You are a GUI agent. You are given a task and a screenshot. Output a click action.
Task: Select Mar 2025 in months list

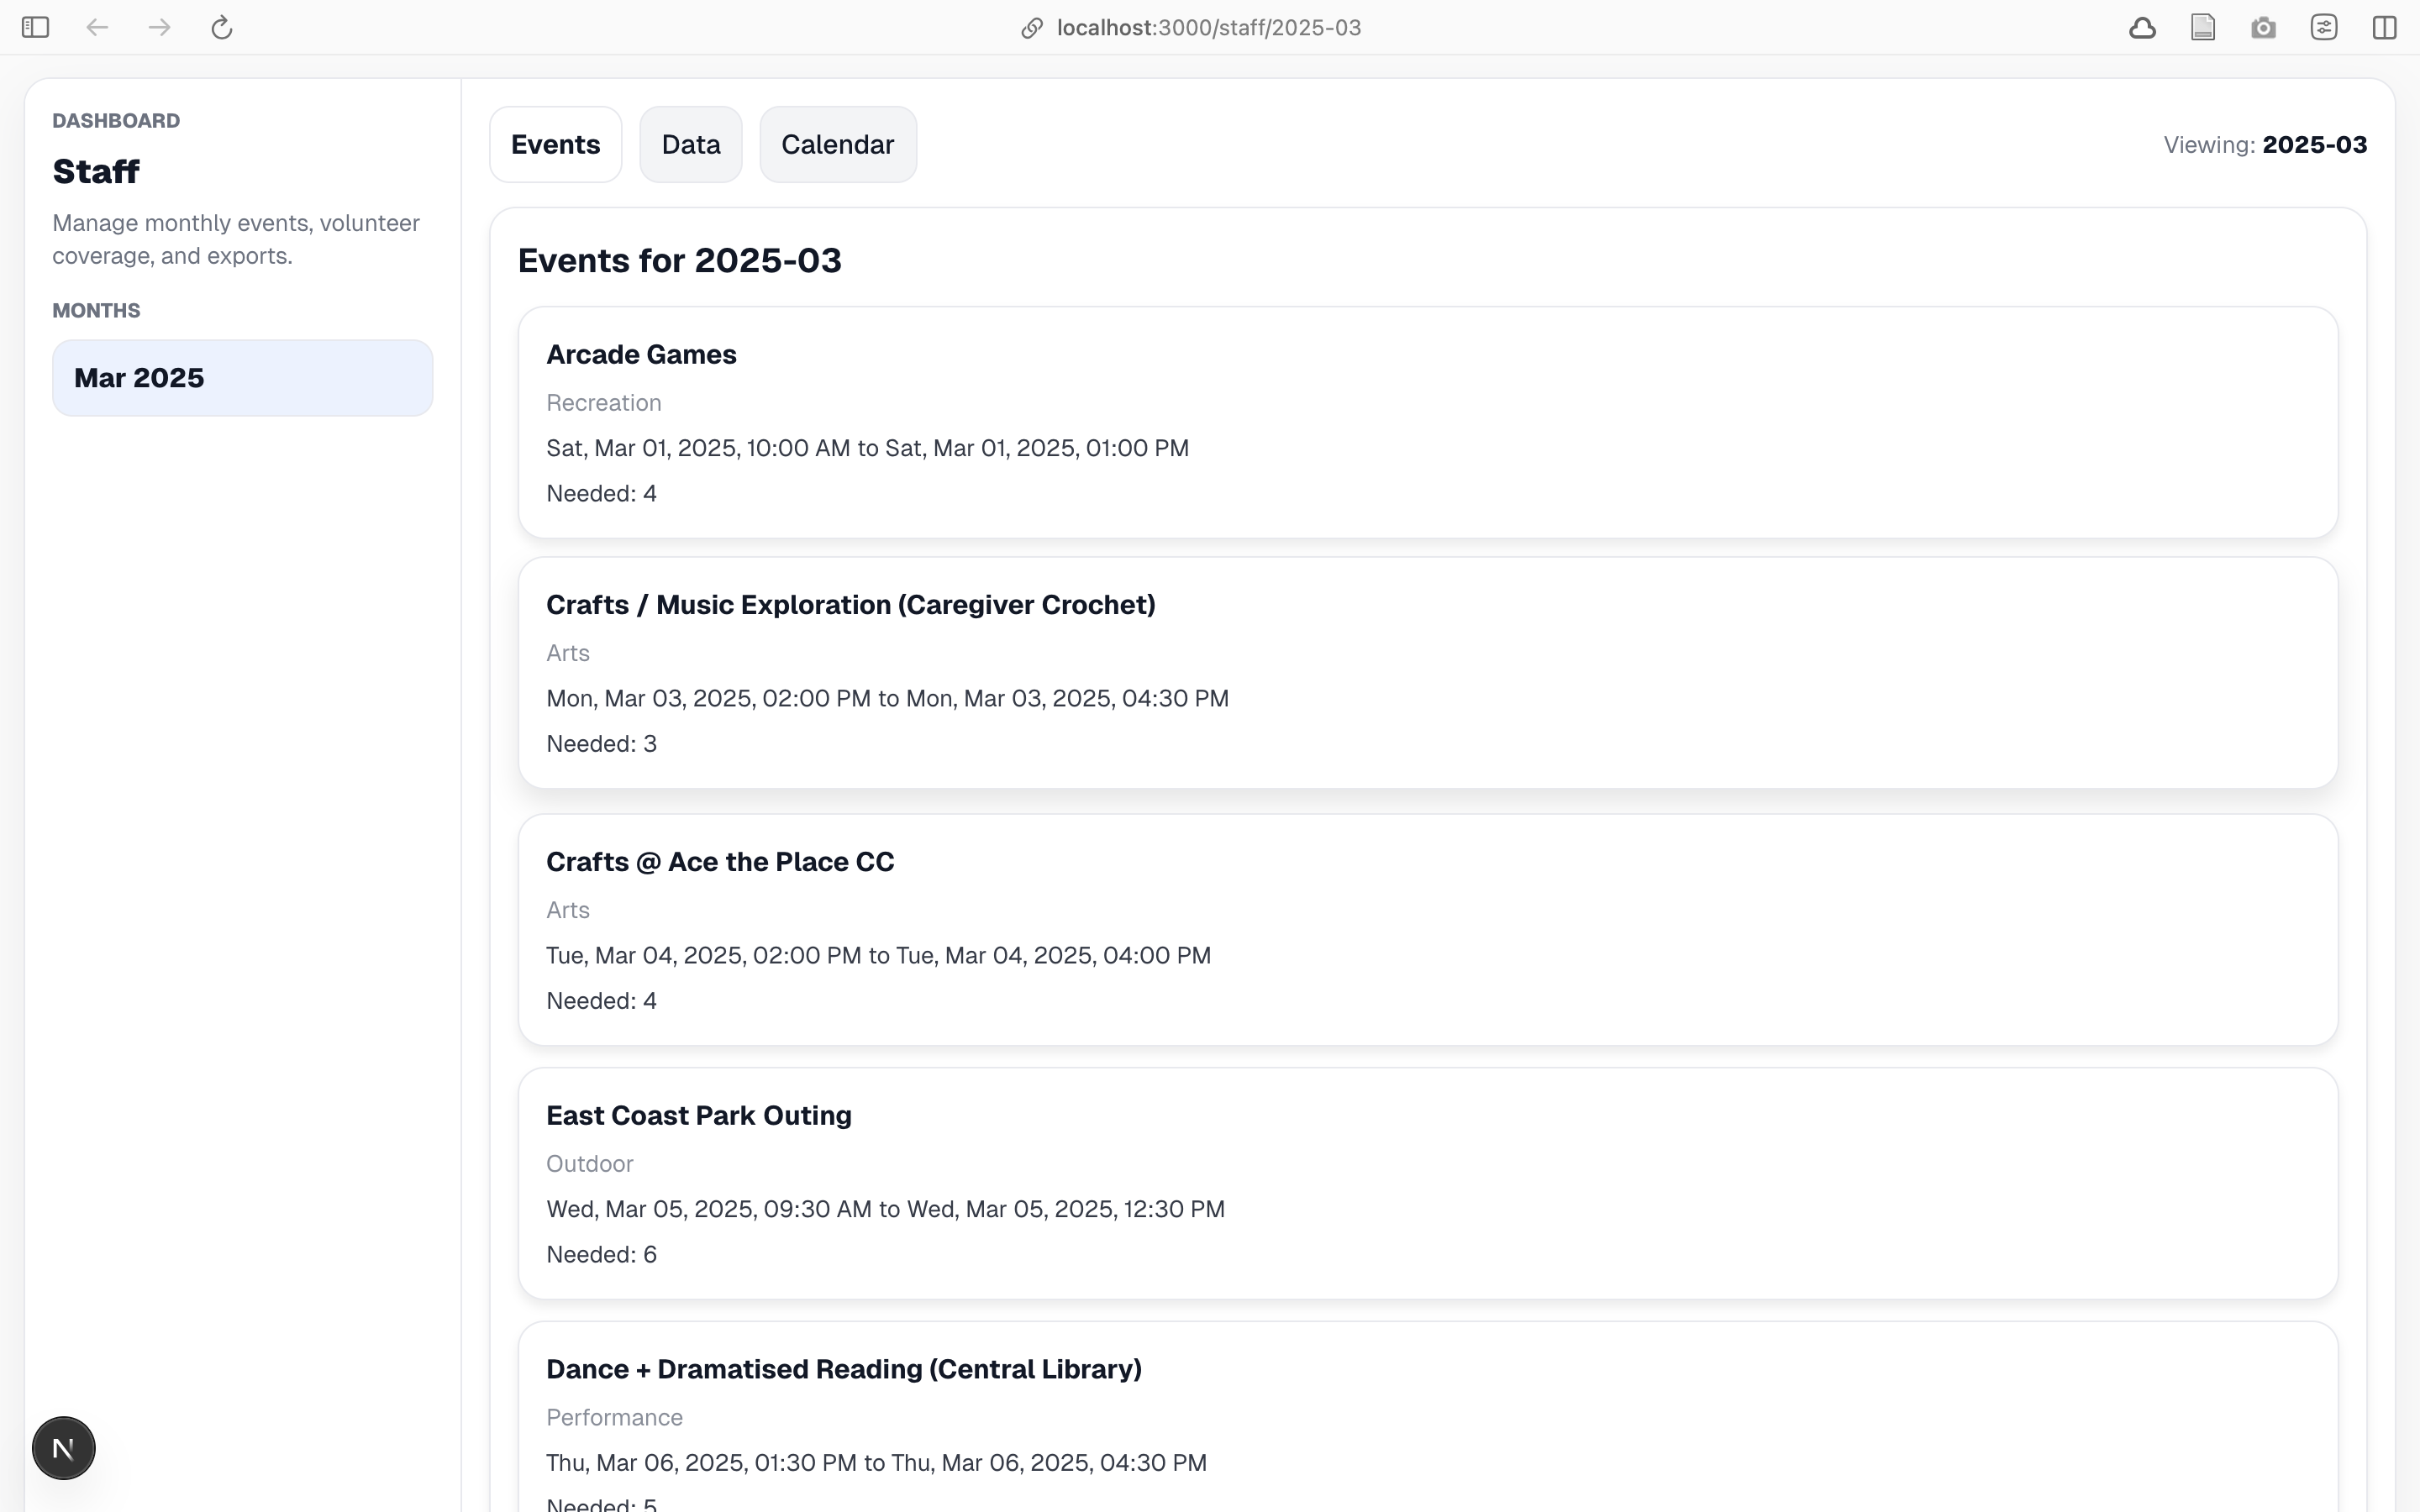pyautogui.click(x=242, y=378)
